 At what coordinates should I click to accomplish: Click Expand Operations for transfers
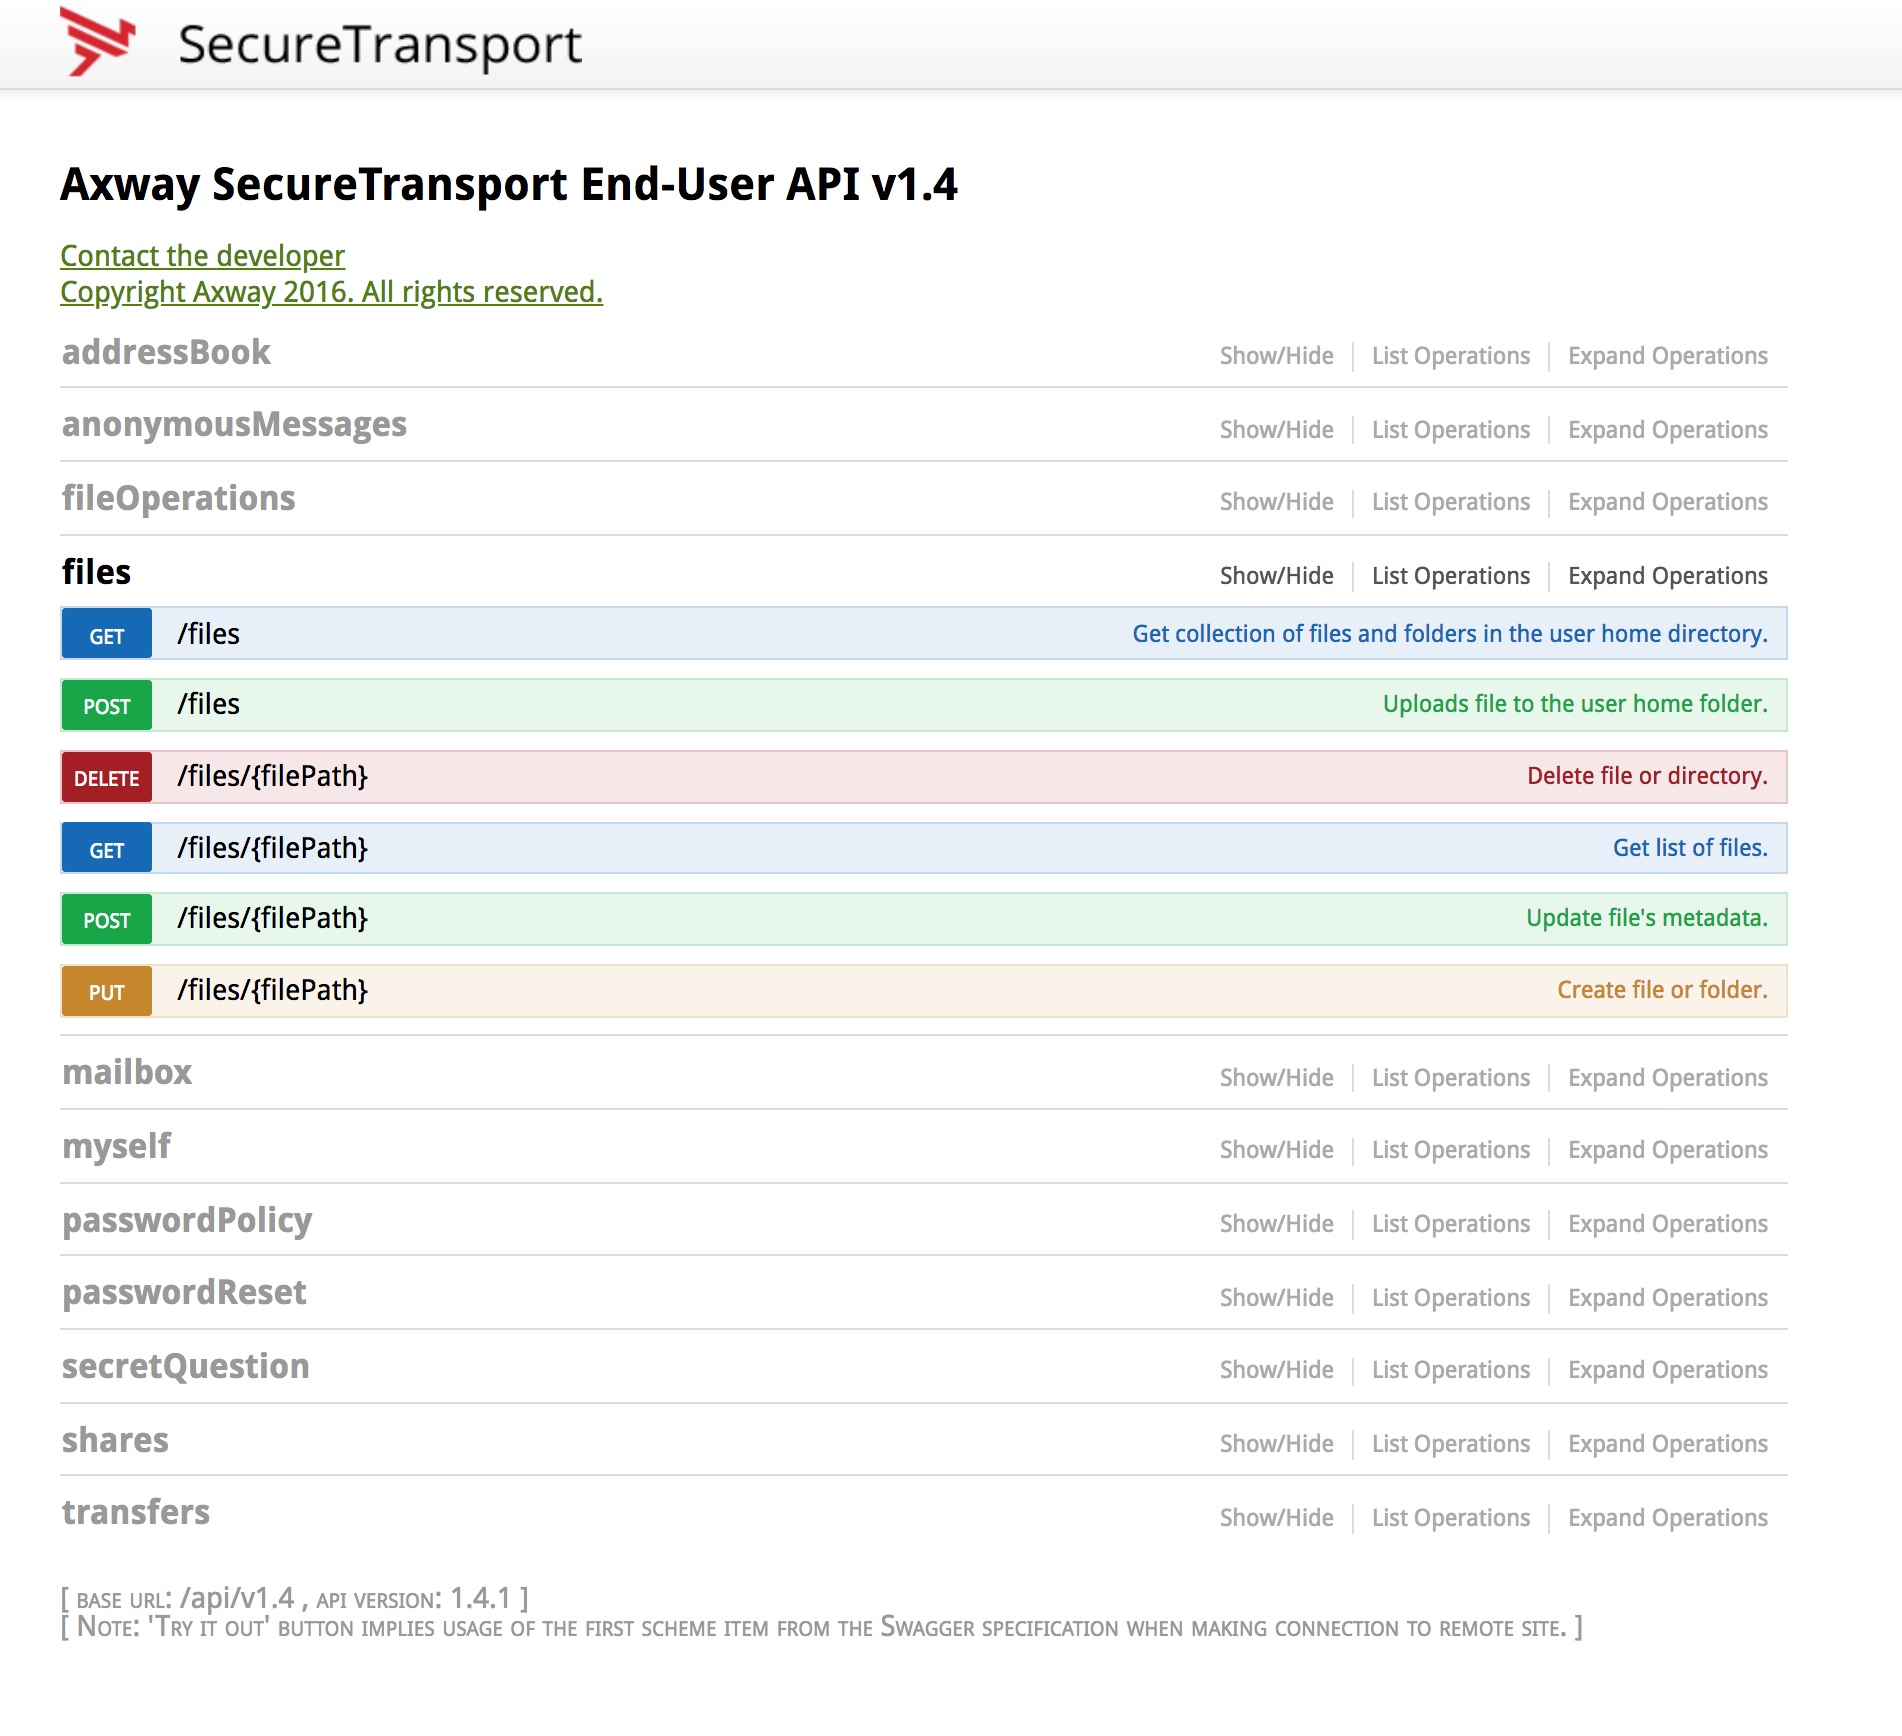(1667, 1518)
